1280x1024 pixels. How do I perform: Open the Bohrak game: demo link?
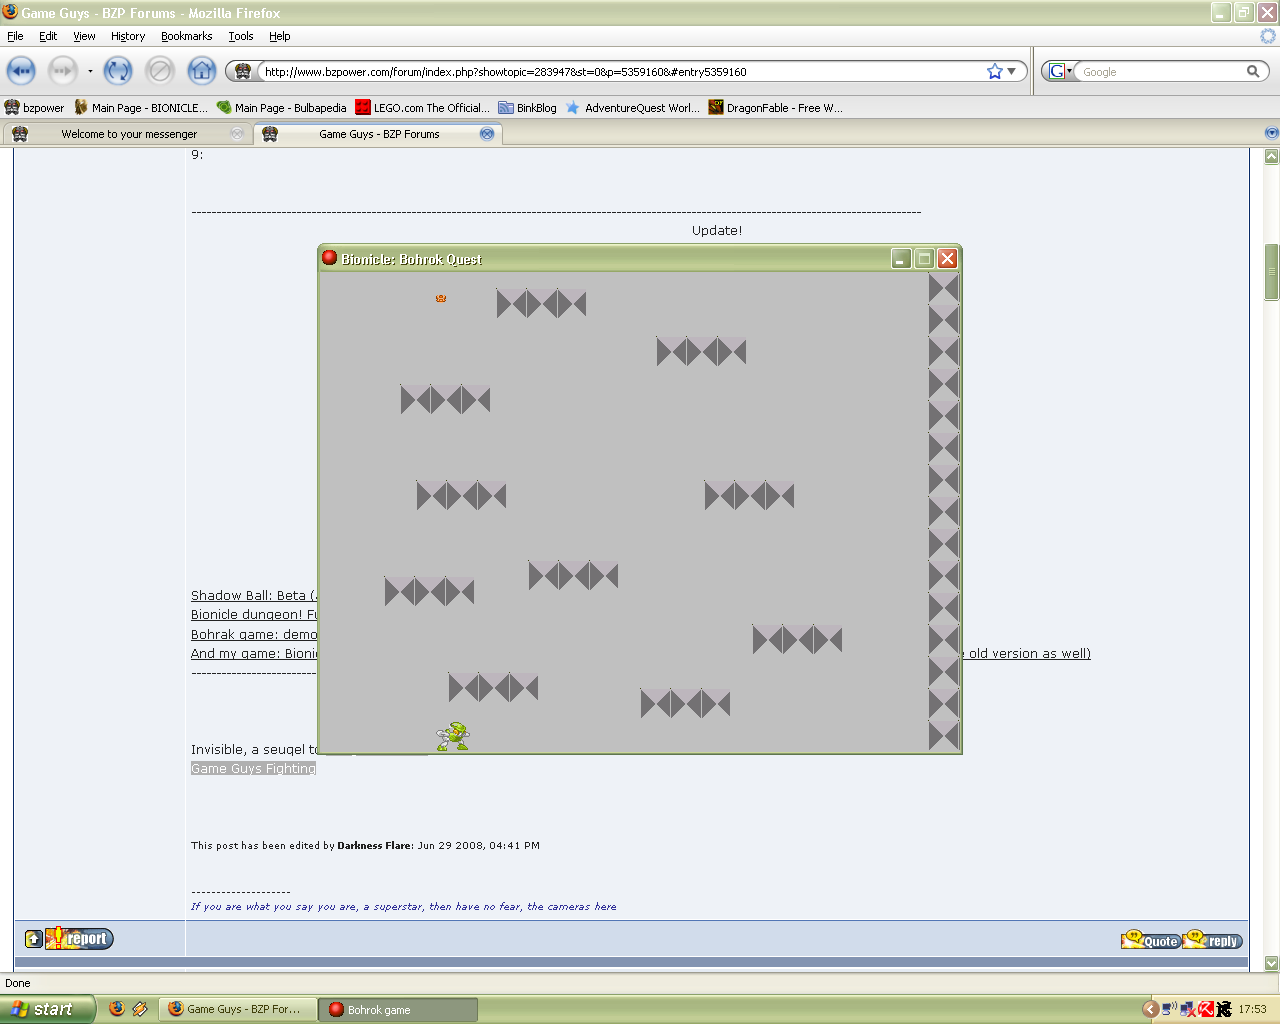pos(254,635)
